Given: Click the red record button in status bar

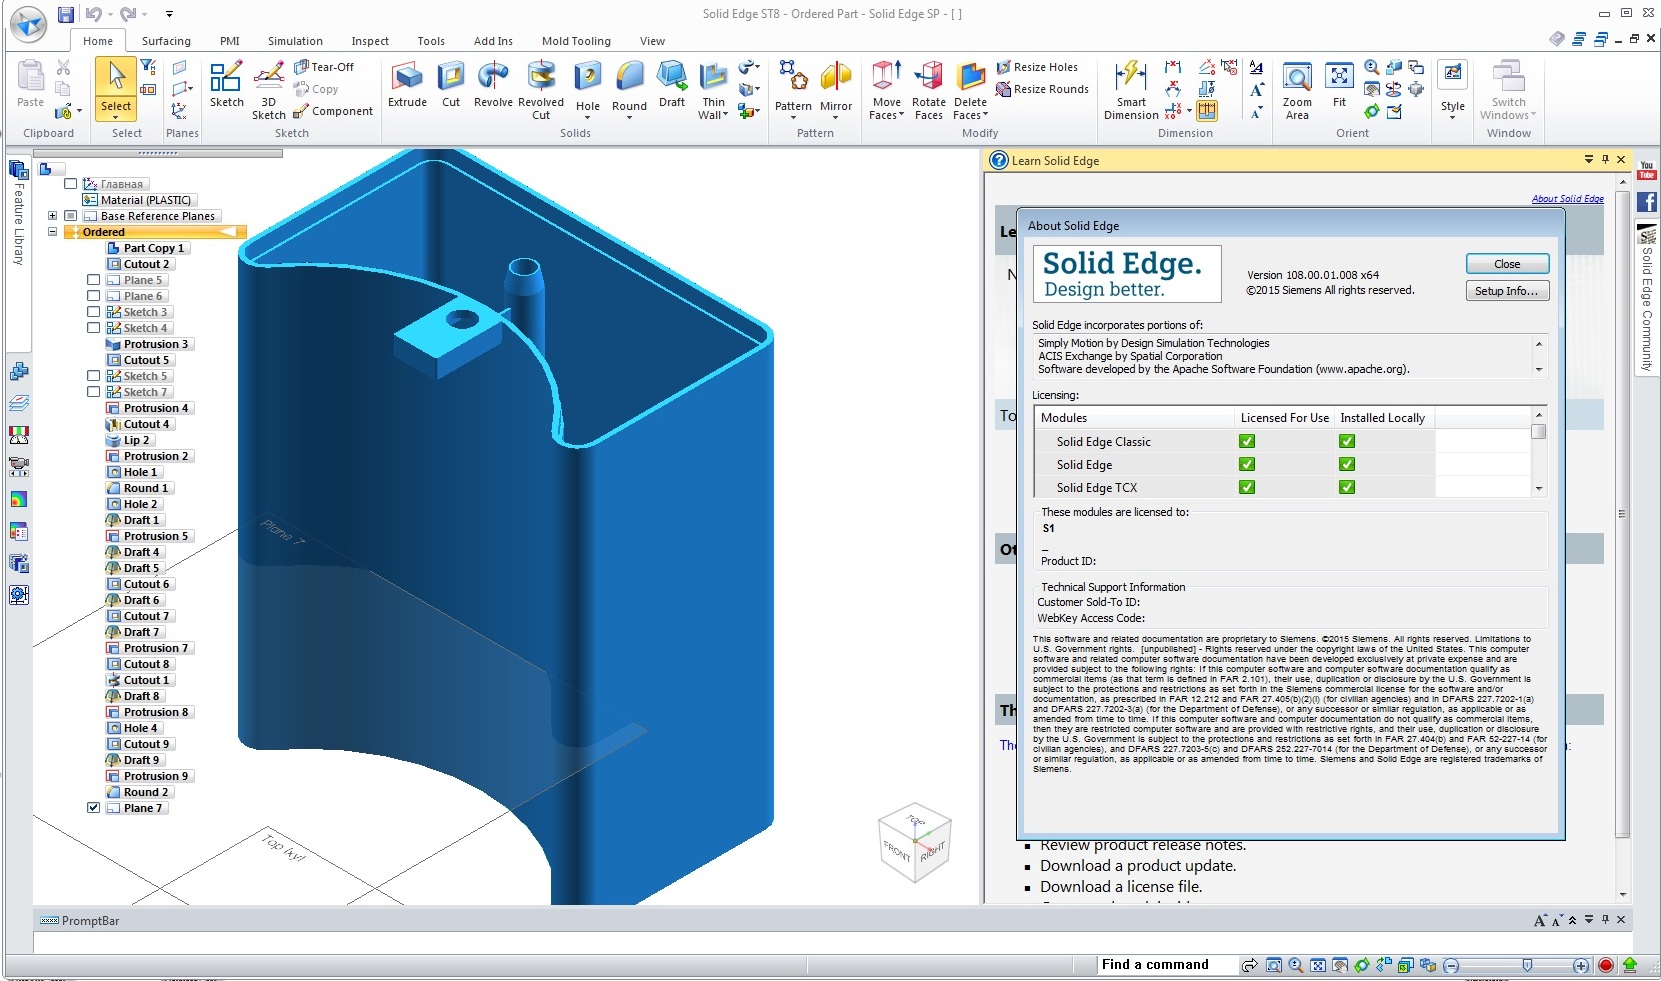Looking at the screenshot, I should tap(1606, 965).
